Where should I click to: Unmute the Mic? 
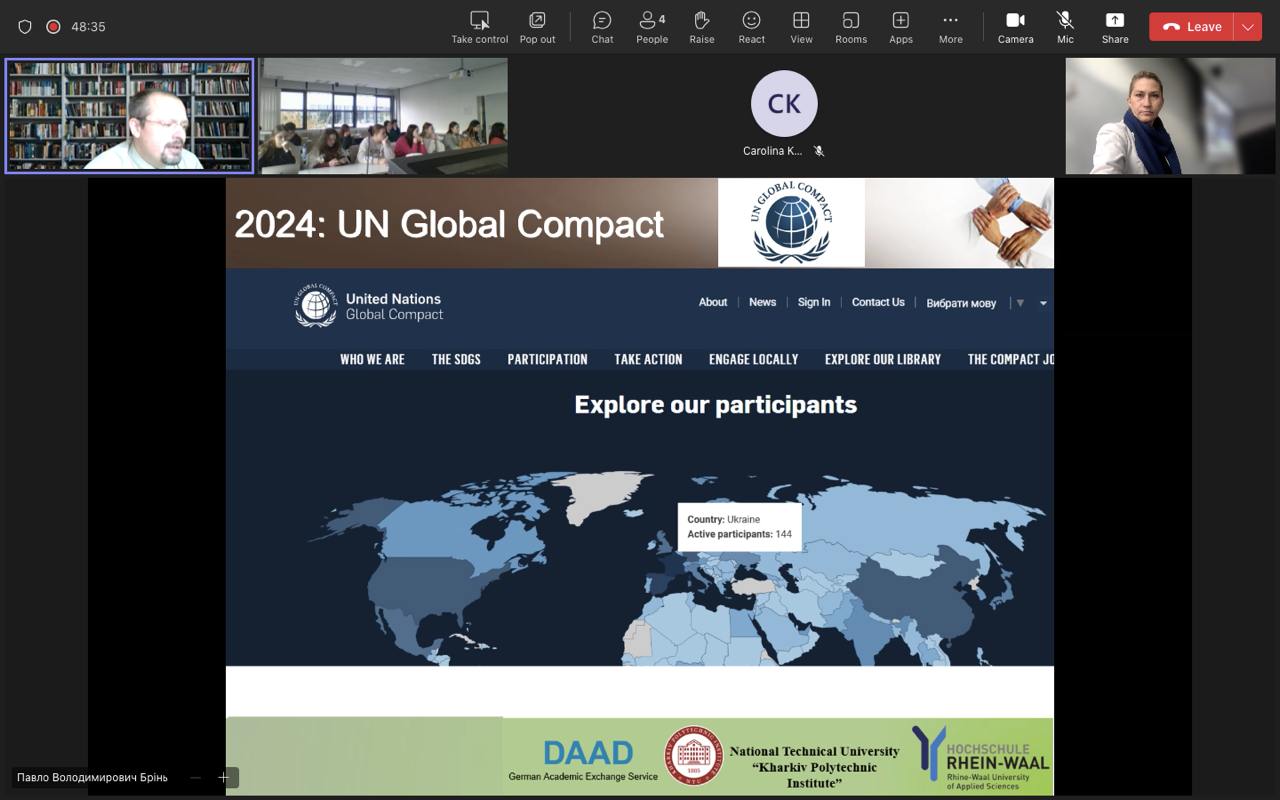pos(1065,27)
